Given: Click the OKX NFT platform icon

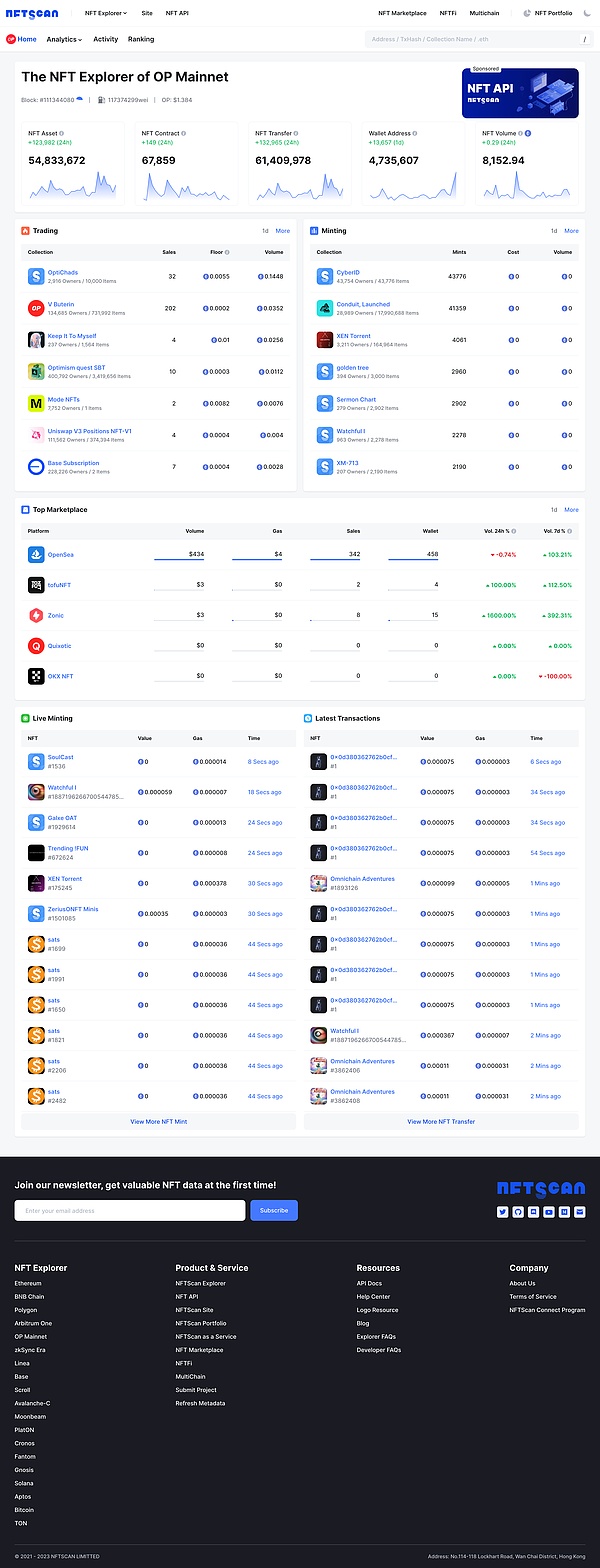Looking at the screenshot, I should coord(36,677).
